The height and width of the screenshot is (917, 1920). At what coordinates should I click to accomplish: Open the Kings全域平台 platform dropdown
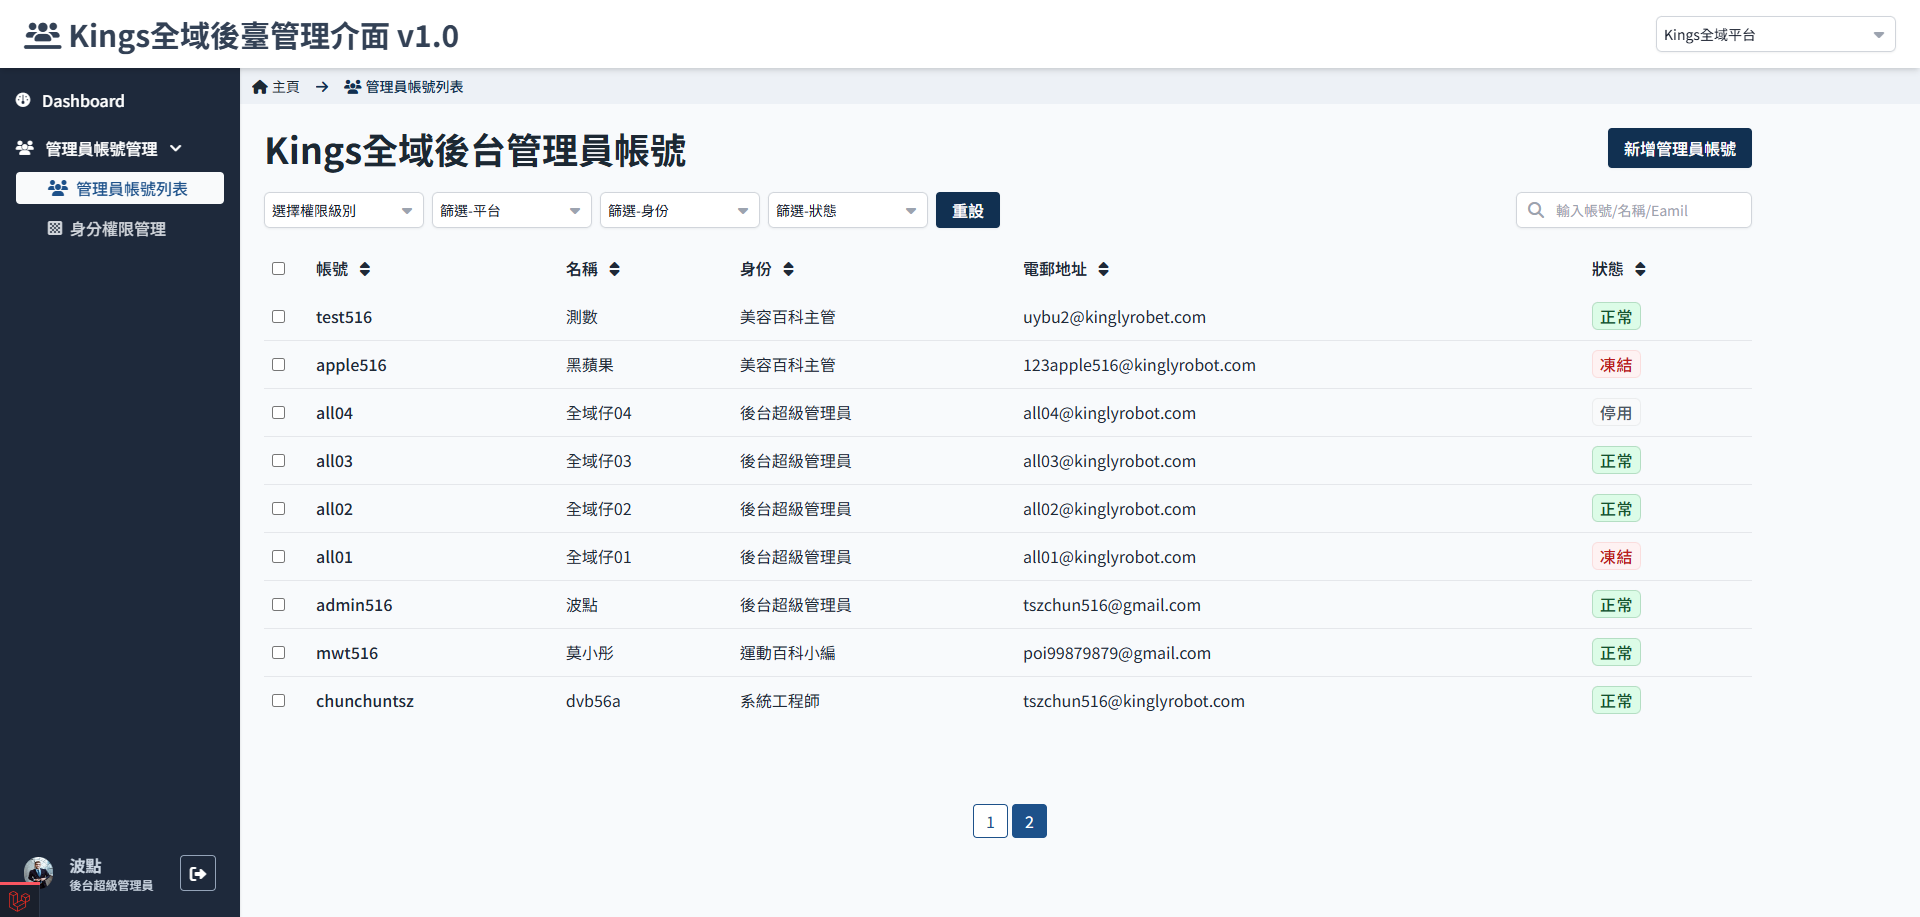point(1775,34)
